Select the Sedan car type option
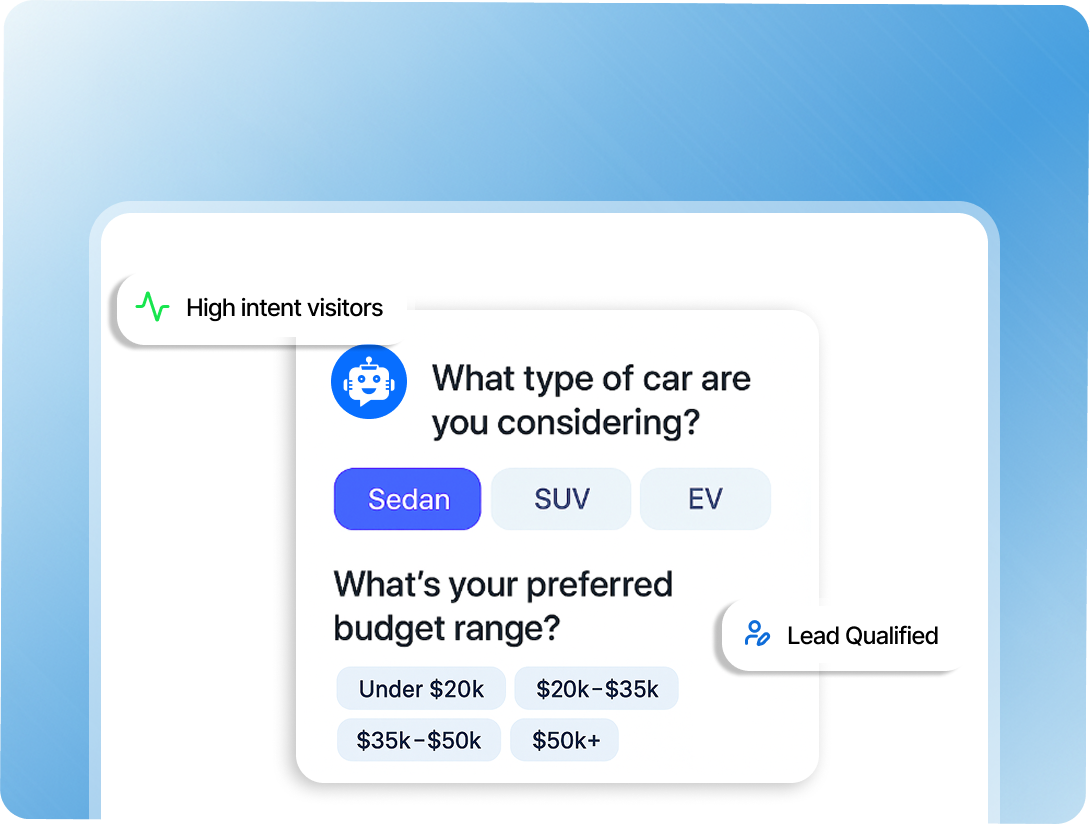Image resolution: width=1090 pixels, height=825 pixels. point(408,499)
